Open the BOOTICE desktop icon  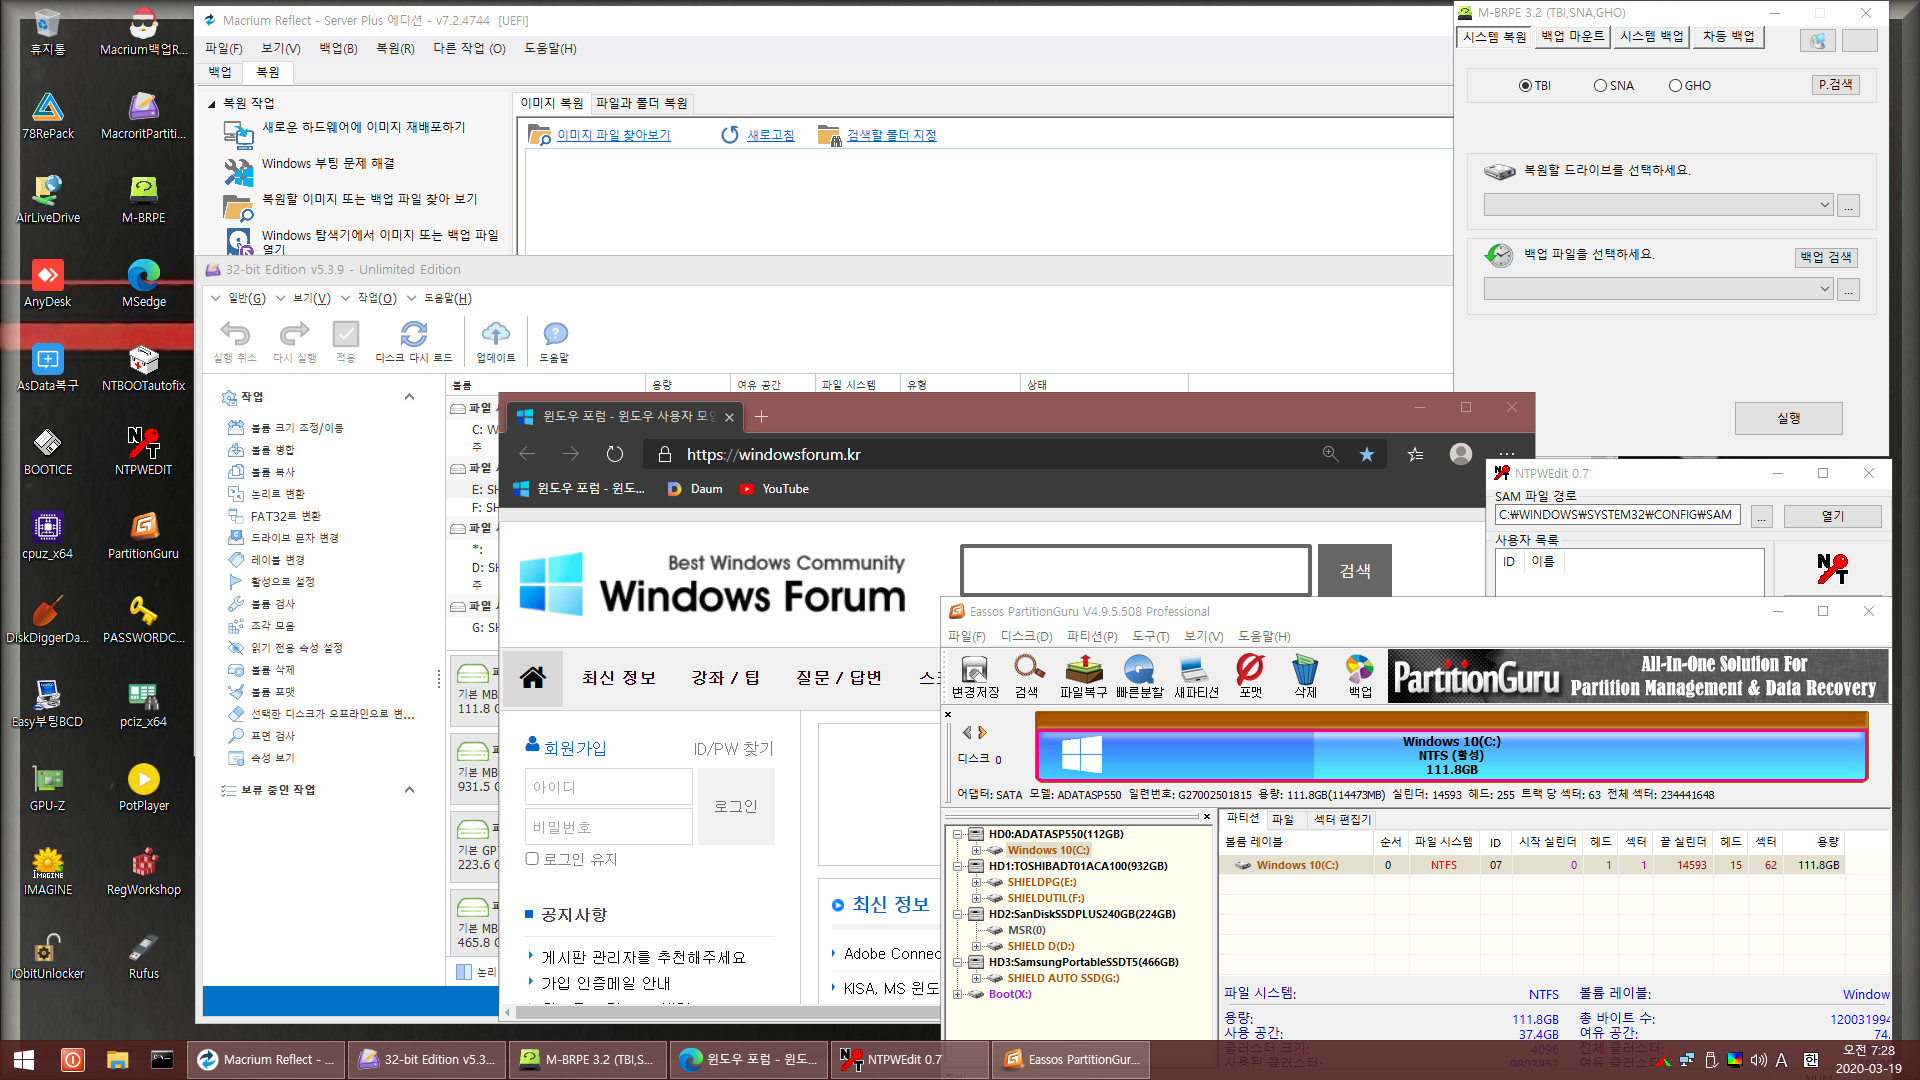tap(48, 452)
